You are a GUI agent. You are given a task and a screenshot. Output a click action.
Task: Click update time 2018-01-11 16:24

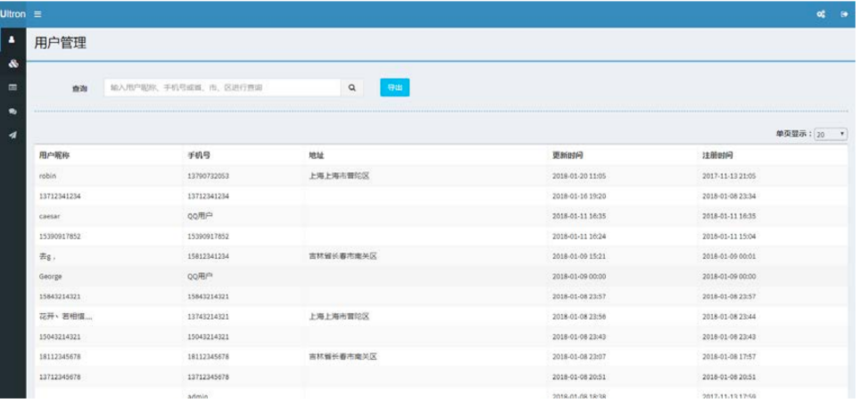click(x=579, y=237)
